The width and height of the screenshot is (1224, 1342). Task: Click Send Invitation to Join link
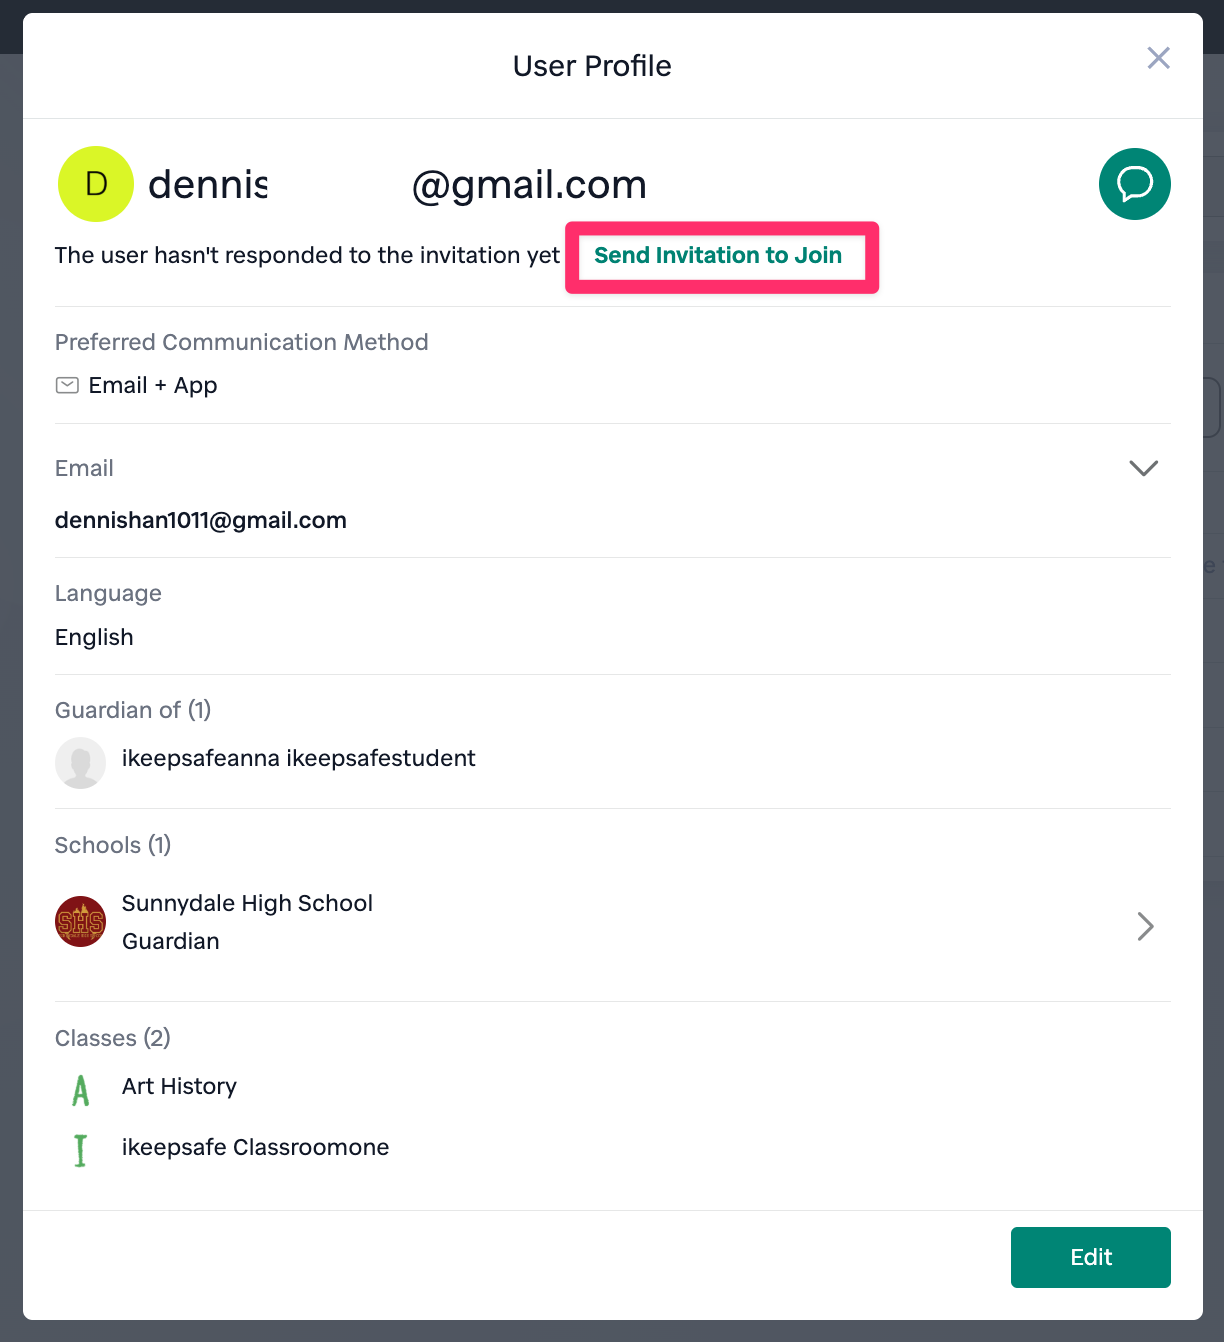coord(718,256)
